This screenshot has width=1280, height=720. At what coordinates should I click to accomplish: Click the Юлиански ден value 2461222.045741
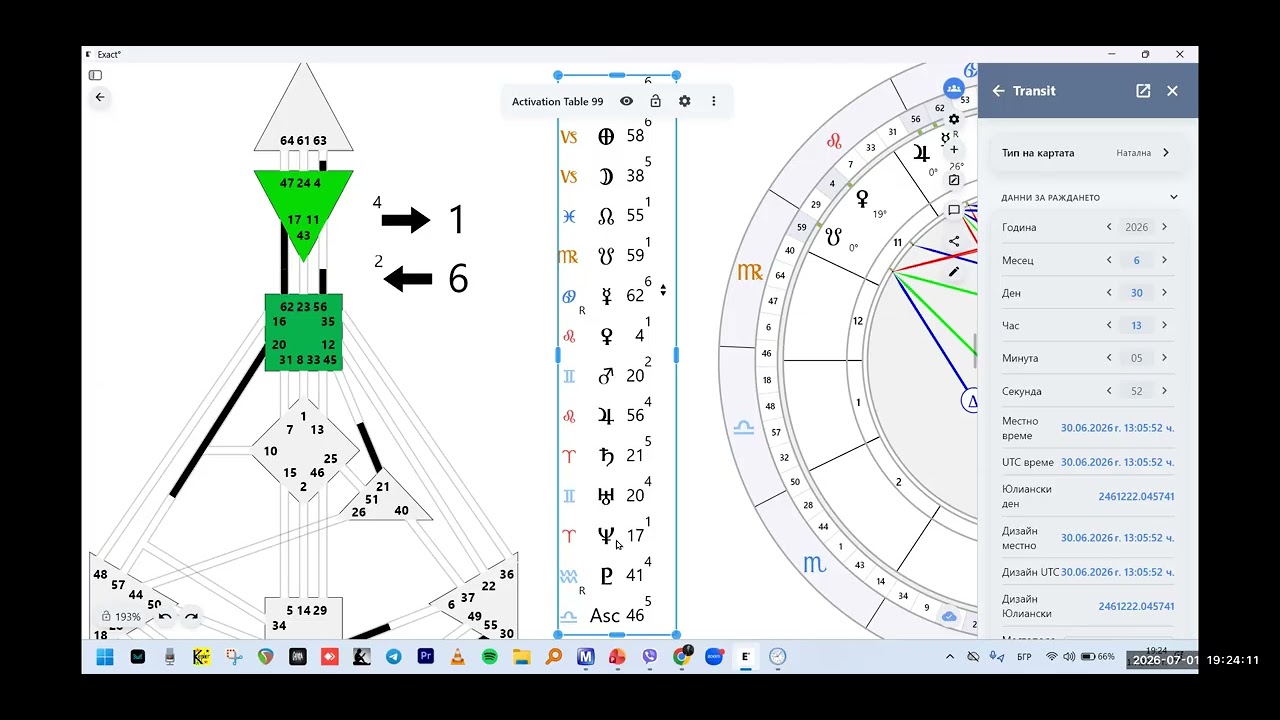(1136, 496)
